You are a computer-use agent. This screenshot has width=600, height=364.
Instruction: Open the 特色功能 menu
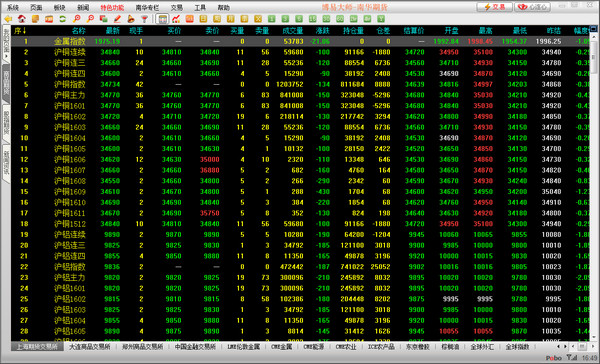[112, 8]
